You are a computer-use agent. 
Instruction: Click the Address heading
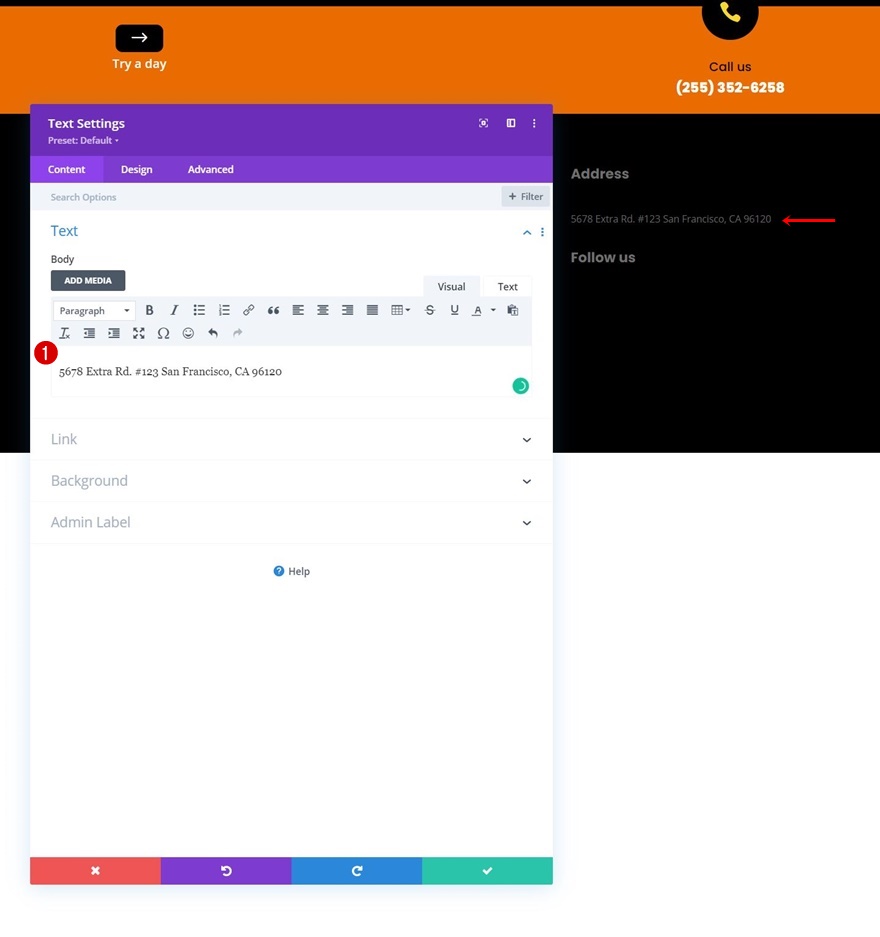point(599,174)
